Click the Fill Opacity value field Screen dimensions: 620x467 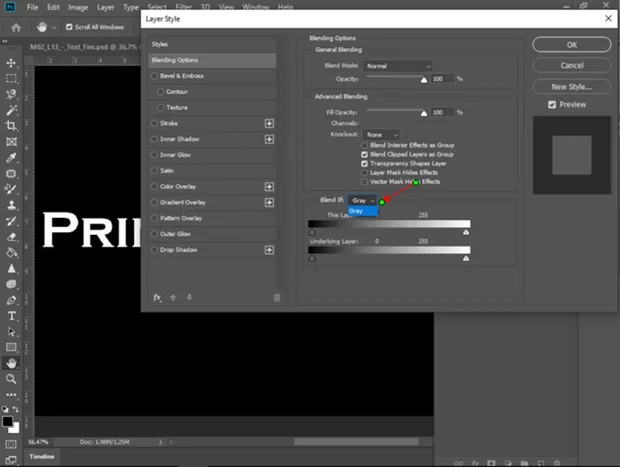[x=441, y=113]
